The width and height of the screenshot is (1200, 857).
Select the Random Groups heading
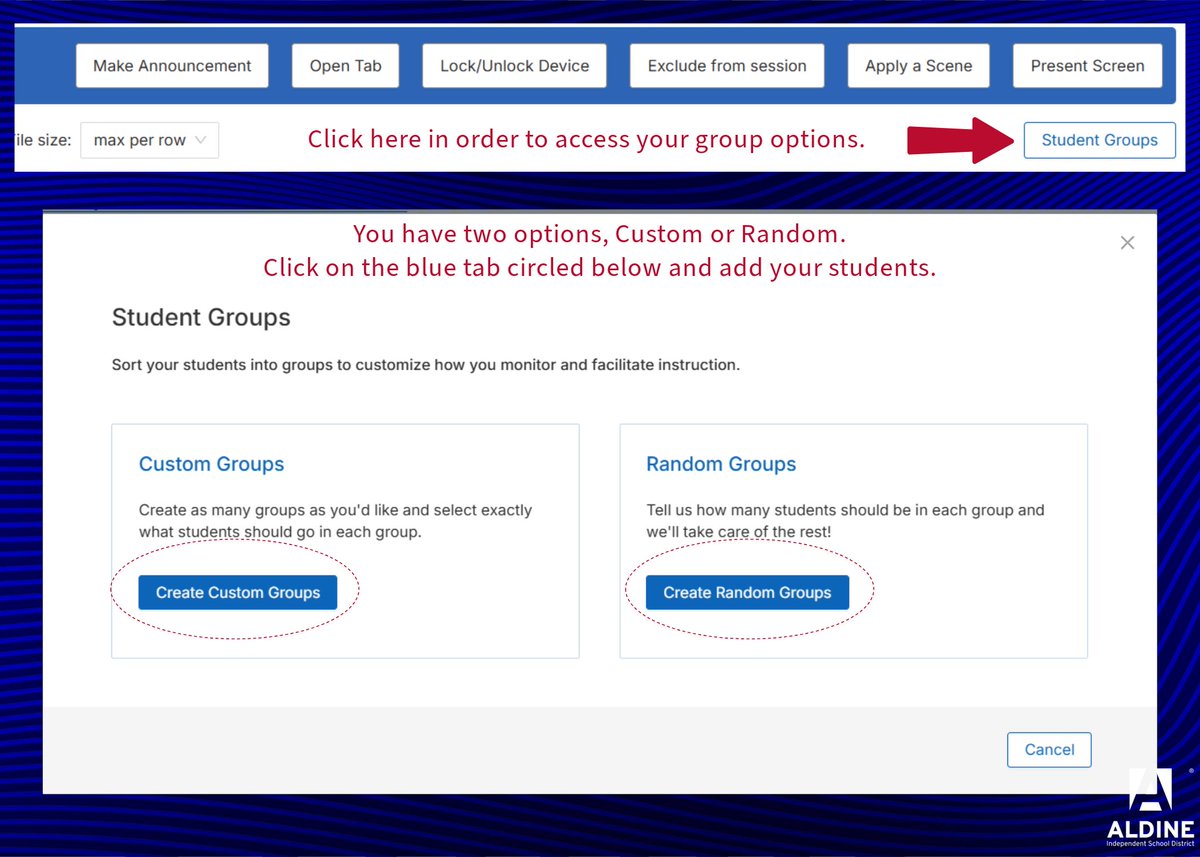[721, 464]
